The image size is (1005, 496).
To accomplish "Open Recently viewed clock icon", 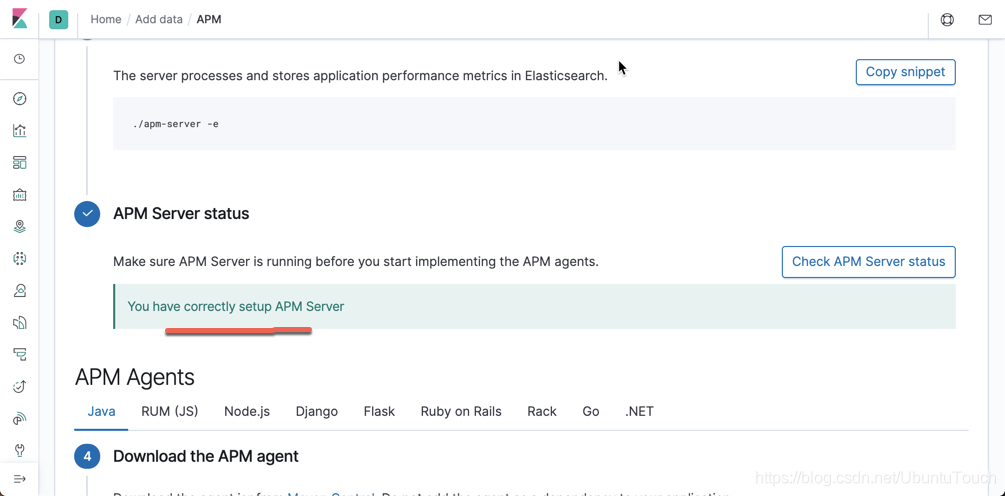I will 20,59.
